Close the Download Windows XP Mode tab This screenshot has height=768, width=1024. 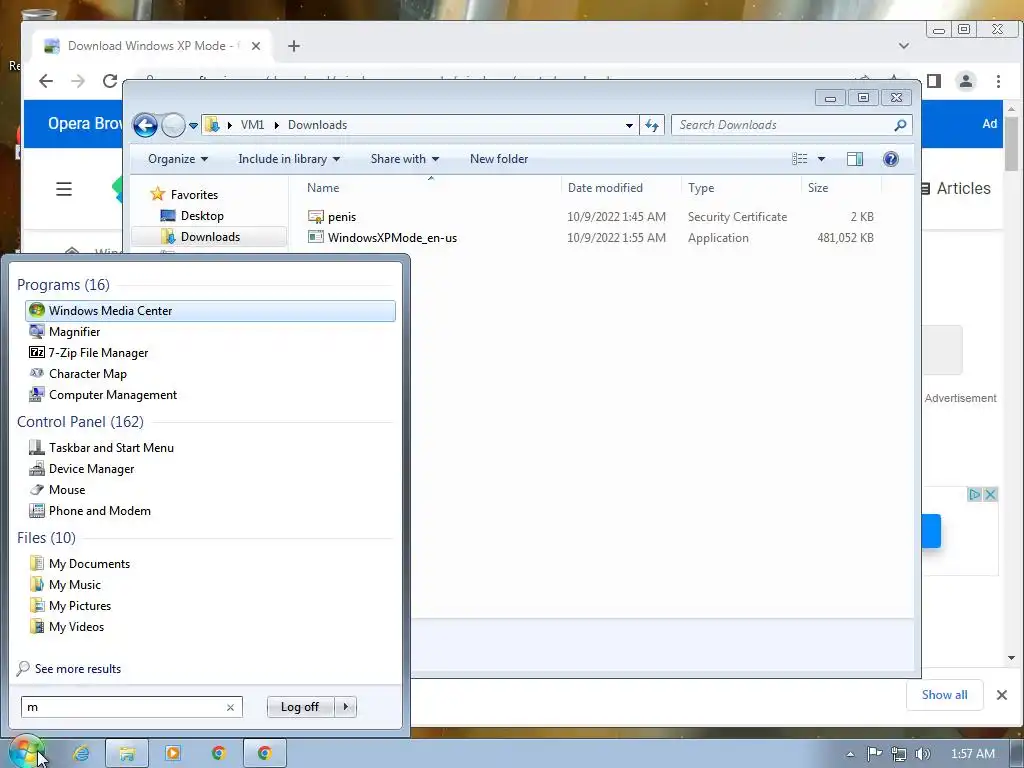coord(256,46)
